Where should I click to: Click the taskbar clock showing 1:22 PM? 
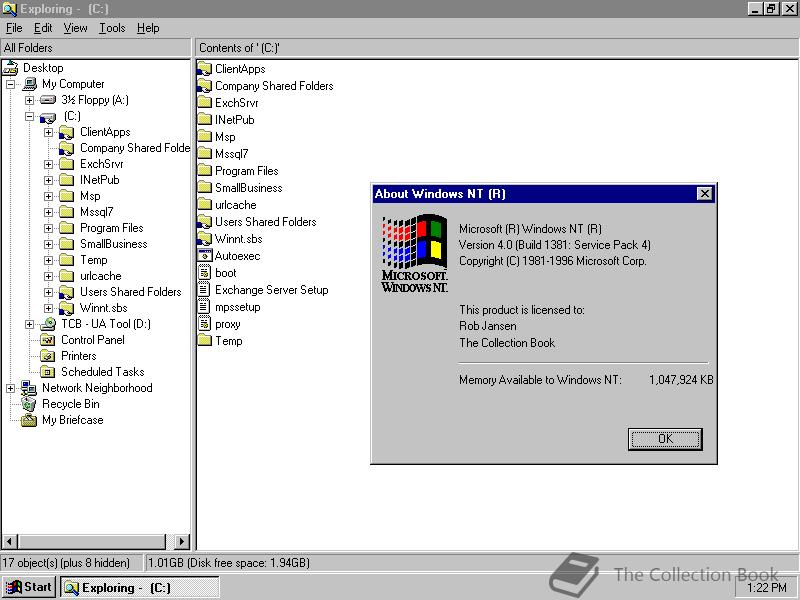767,588
